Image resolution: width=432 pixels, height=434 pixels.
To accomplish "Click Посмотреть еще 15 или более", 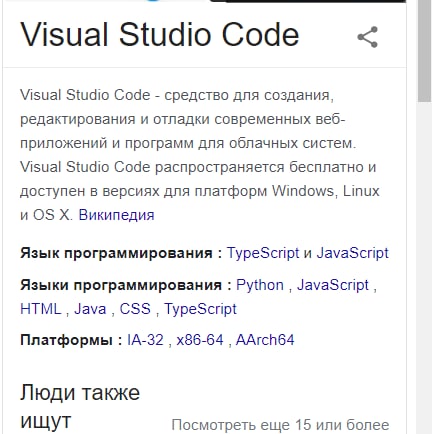I will pyautogui.click(x=280, y=425).
